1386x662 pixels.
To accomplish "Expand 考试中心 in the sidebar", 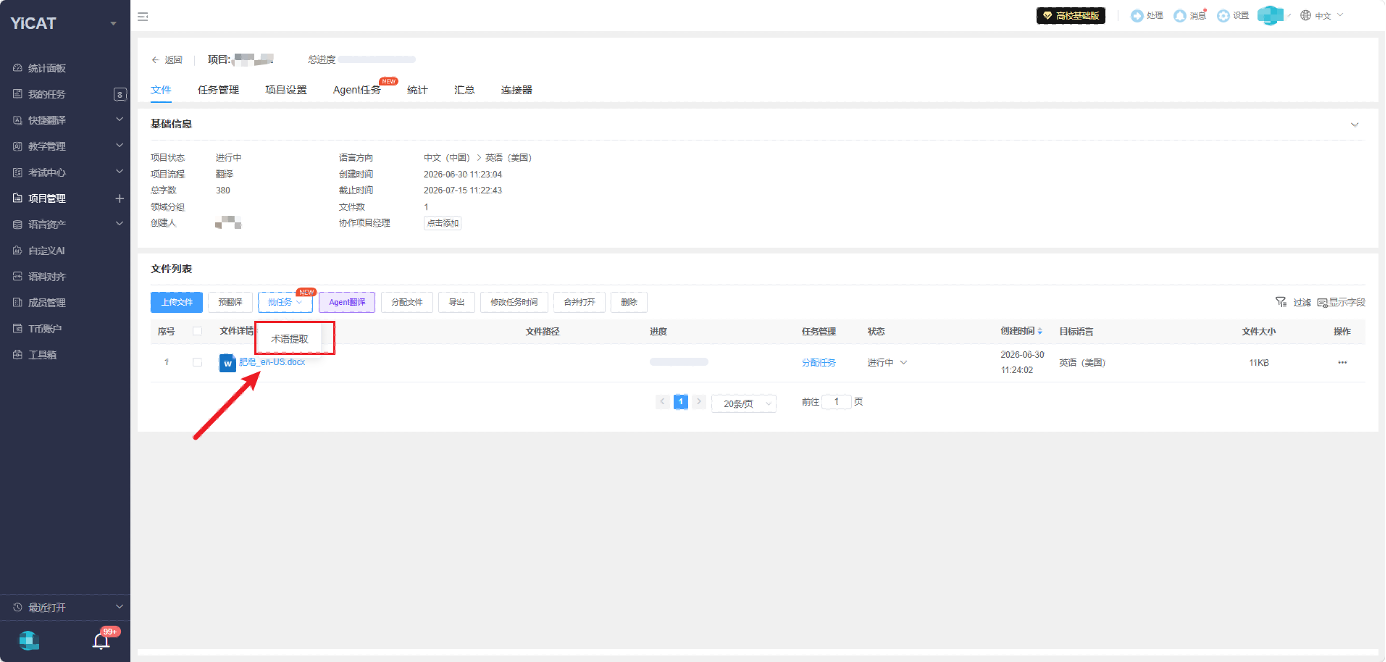I will coord(120,172).
